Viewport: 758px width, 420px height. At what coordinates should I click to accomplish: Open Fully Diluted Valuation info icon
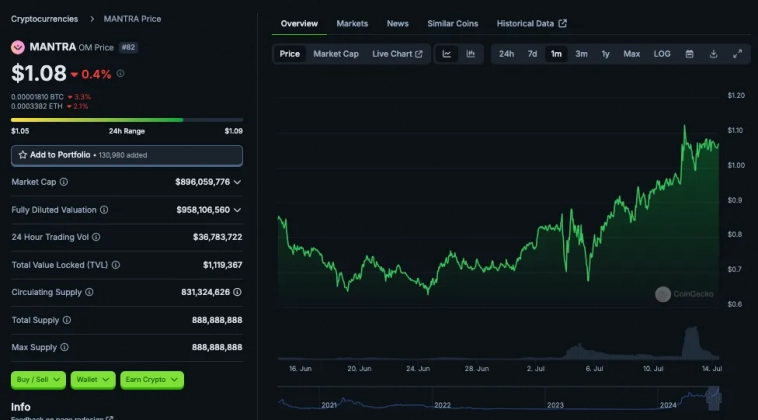(x=104, y=210)
